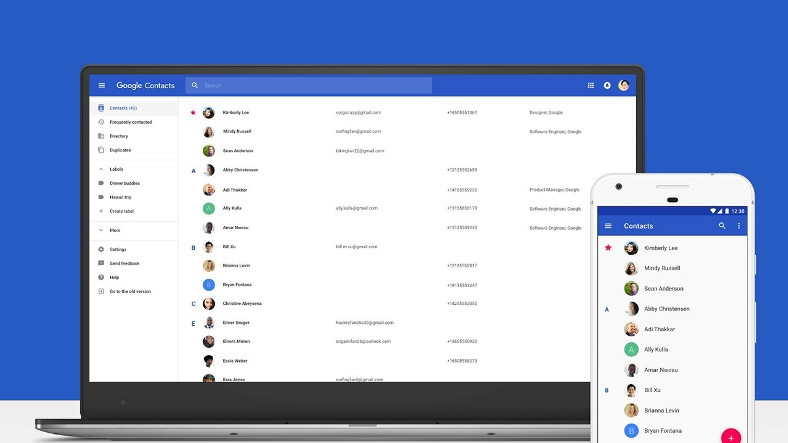Collapse the Labels section in sidebar

[101, 169]
